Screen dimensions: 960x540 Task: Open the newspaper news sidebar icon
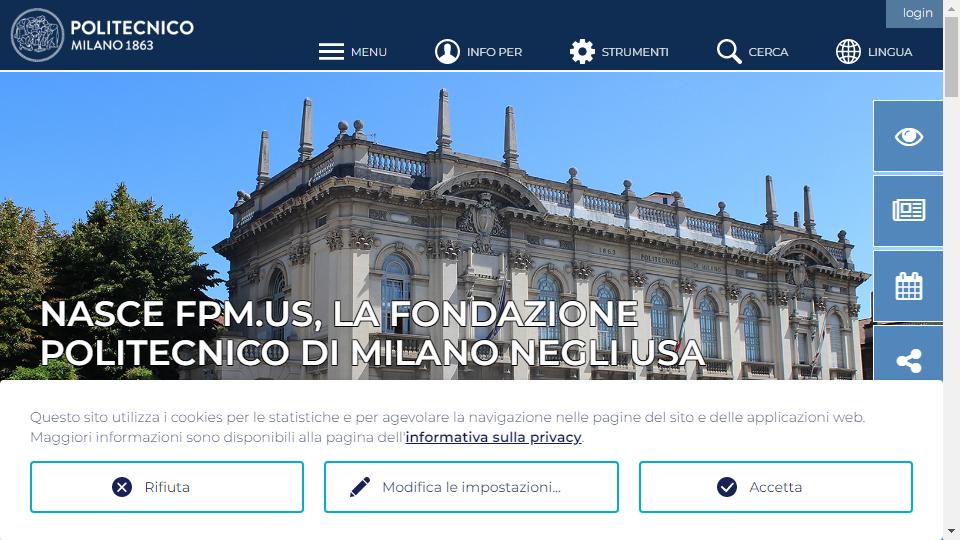coord(909,211)
